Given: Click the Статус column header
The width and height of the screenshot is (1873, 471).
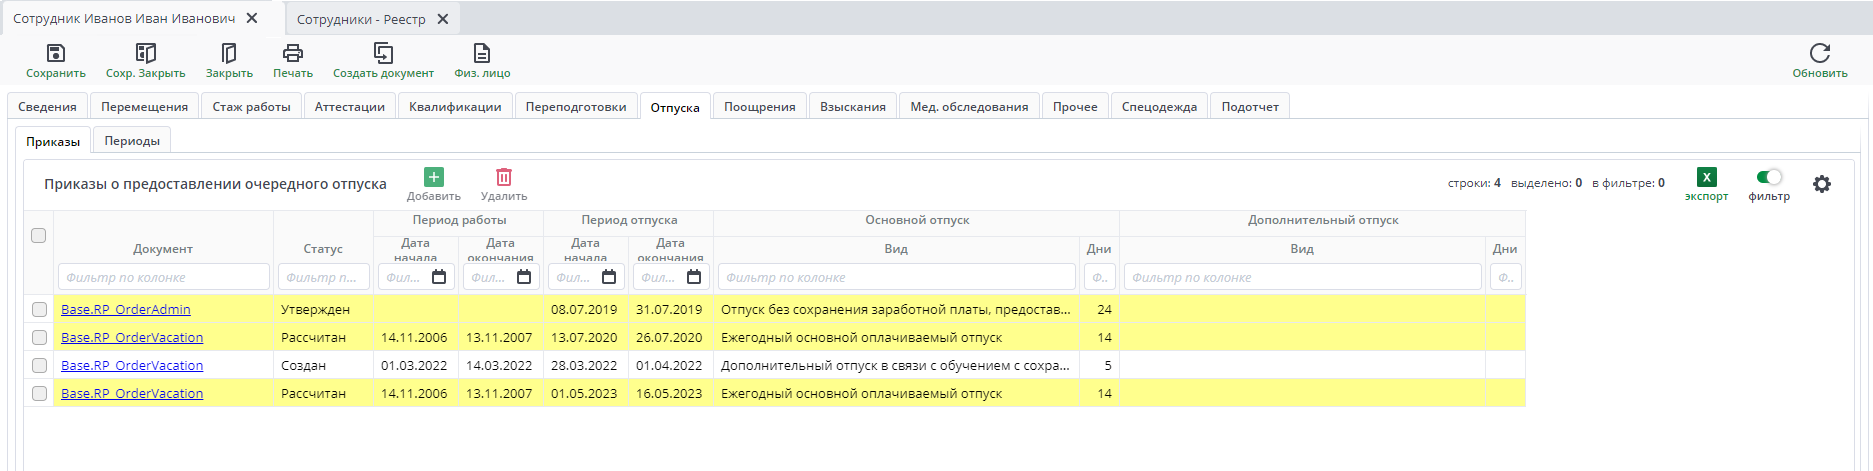Looking at the screenshot, I should click(323, 249).
